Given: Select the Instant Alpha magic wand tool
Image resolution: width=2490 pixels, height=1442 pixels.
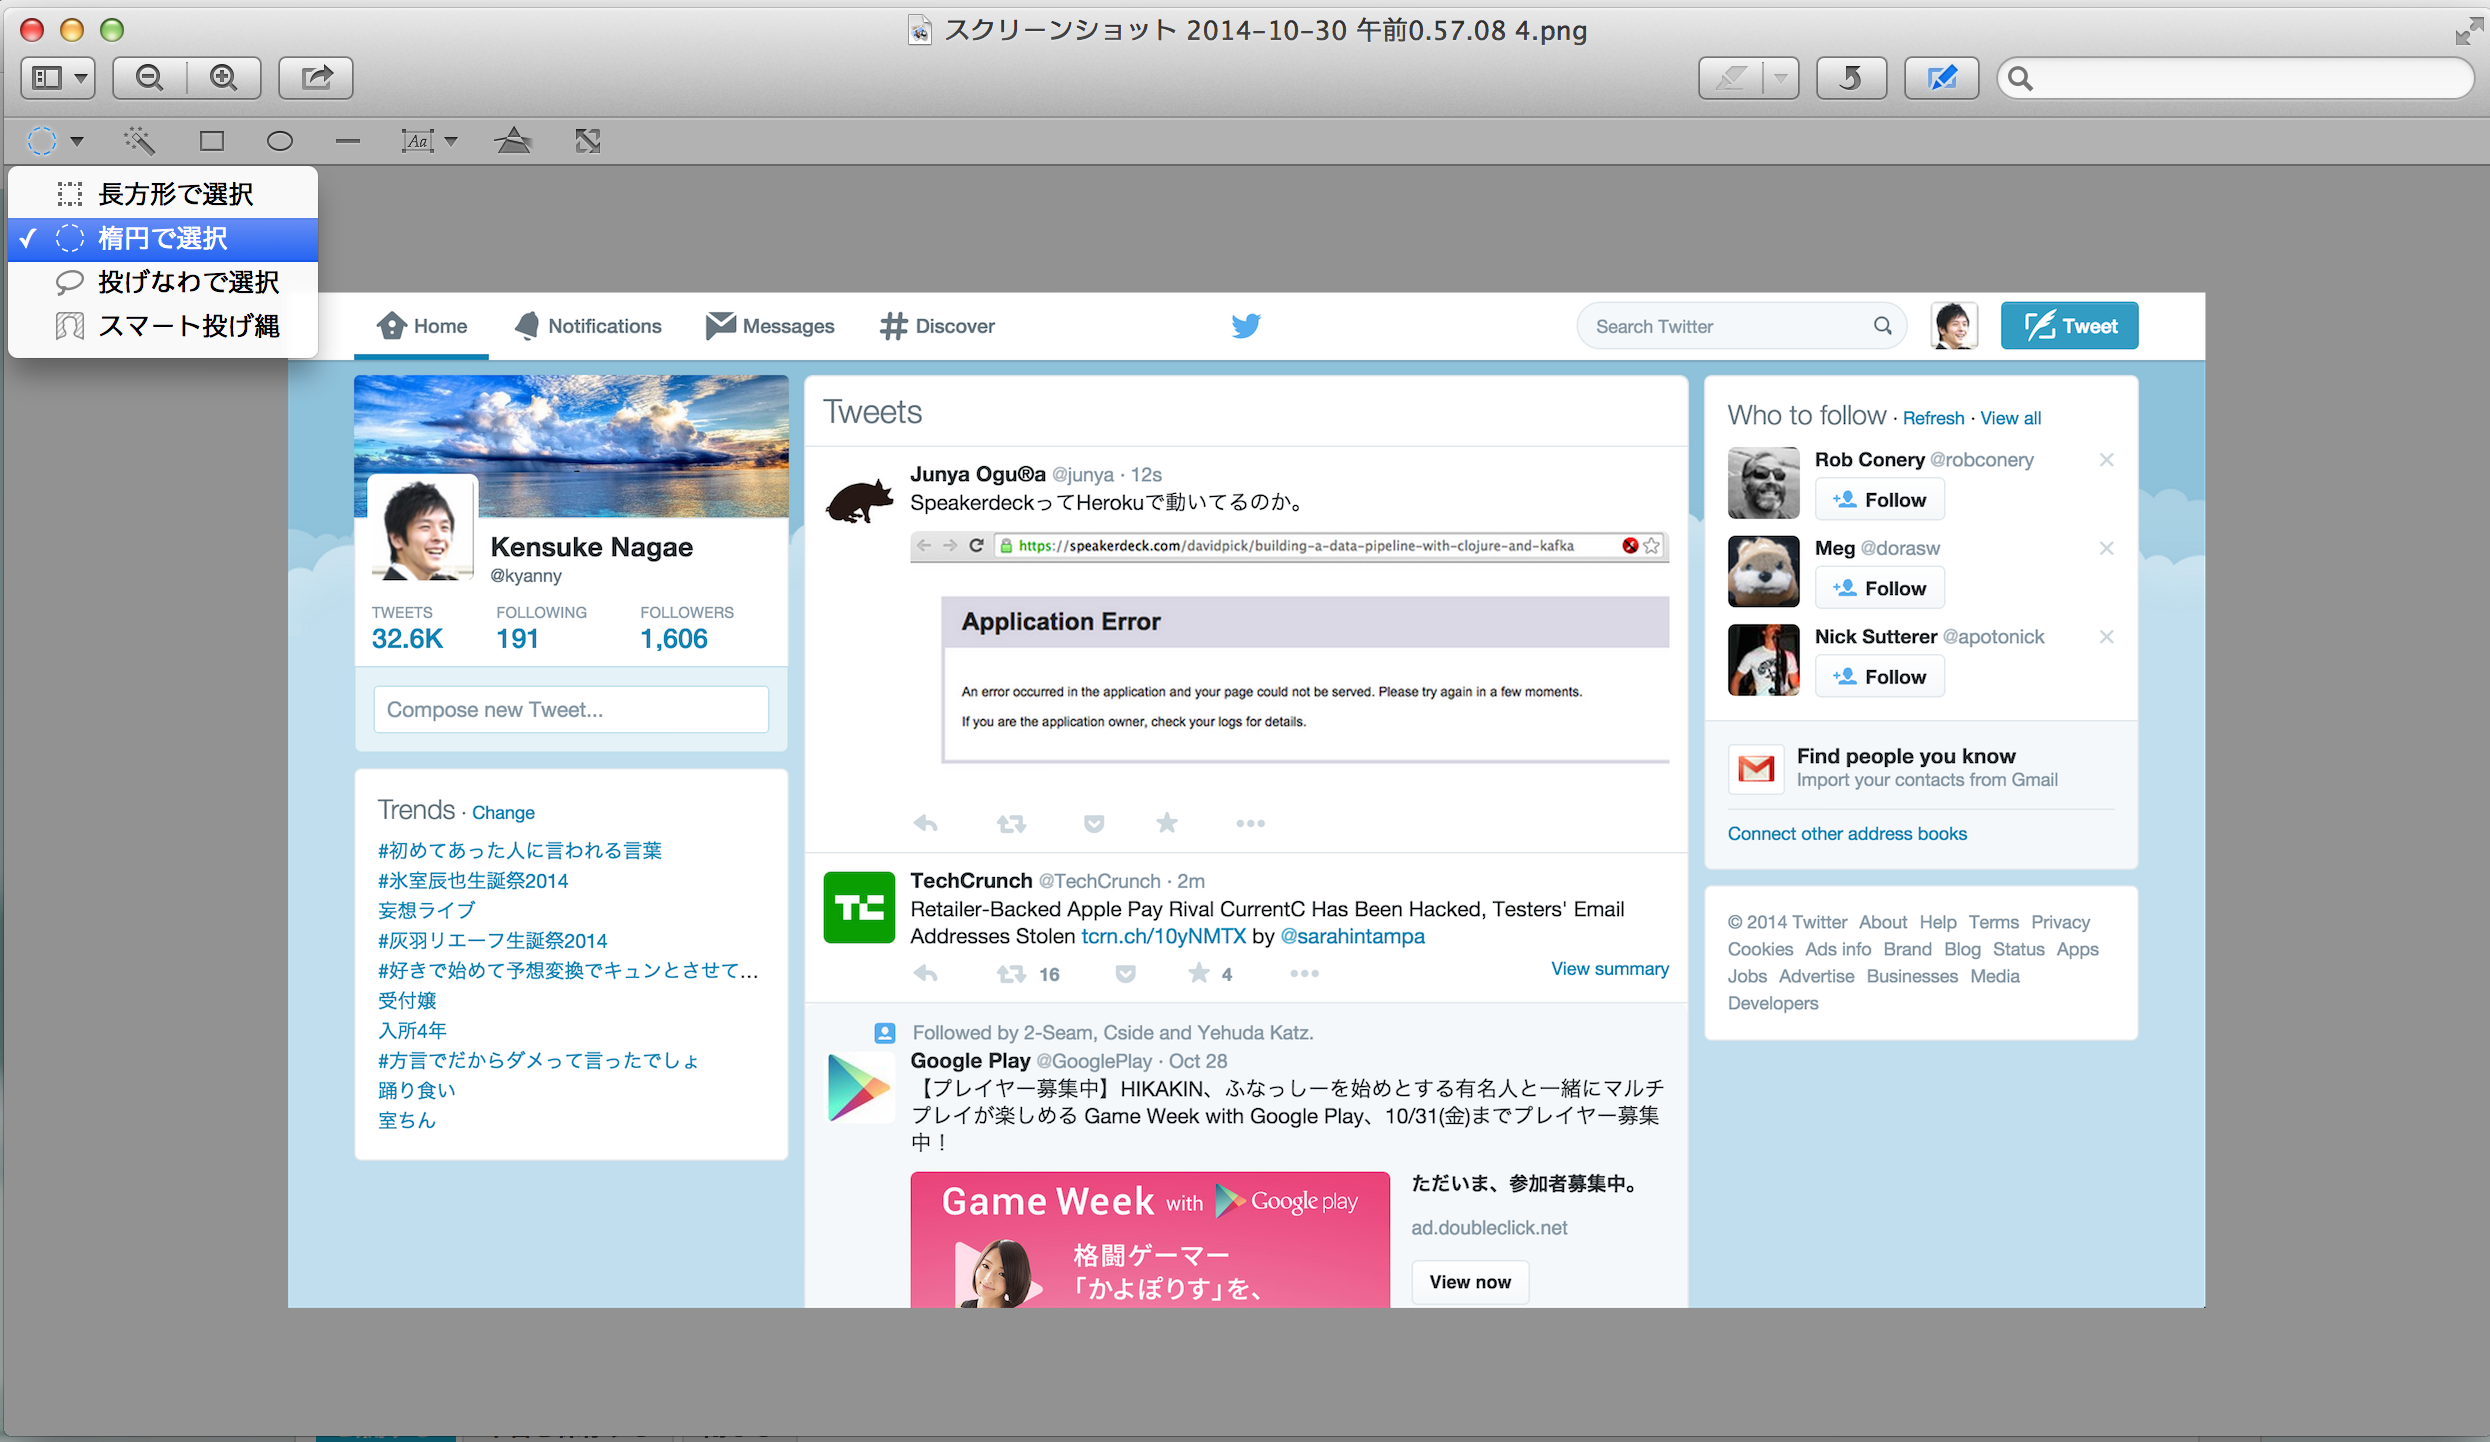Looking at the screenshot, I should point(139,141).
